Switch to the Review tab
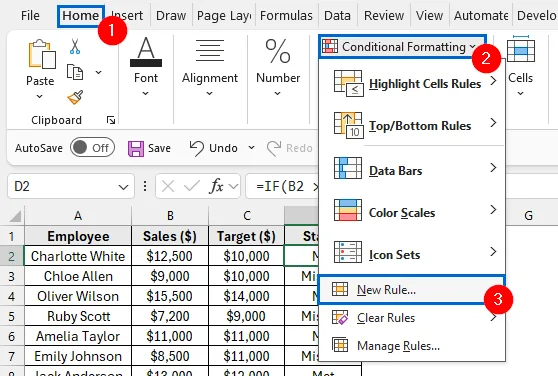The width and height of the screenshot is (558, 376). click(384, 16)
